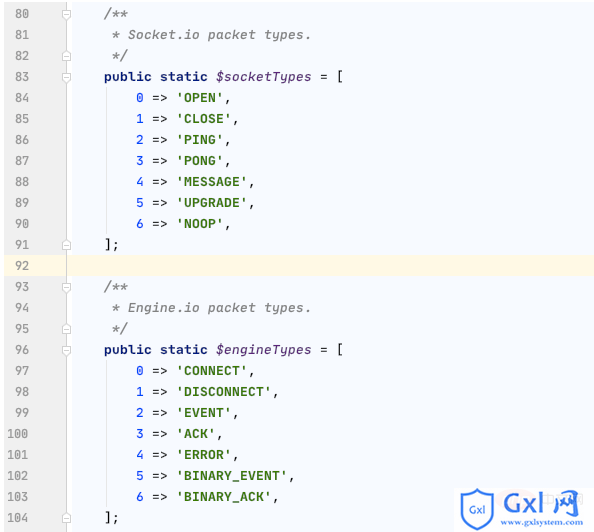Collapse the $engineTypes array fold on line 96
The width and height of the screenshot is (594, 532).
pos(66,350)
